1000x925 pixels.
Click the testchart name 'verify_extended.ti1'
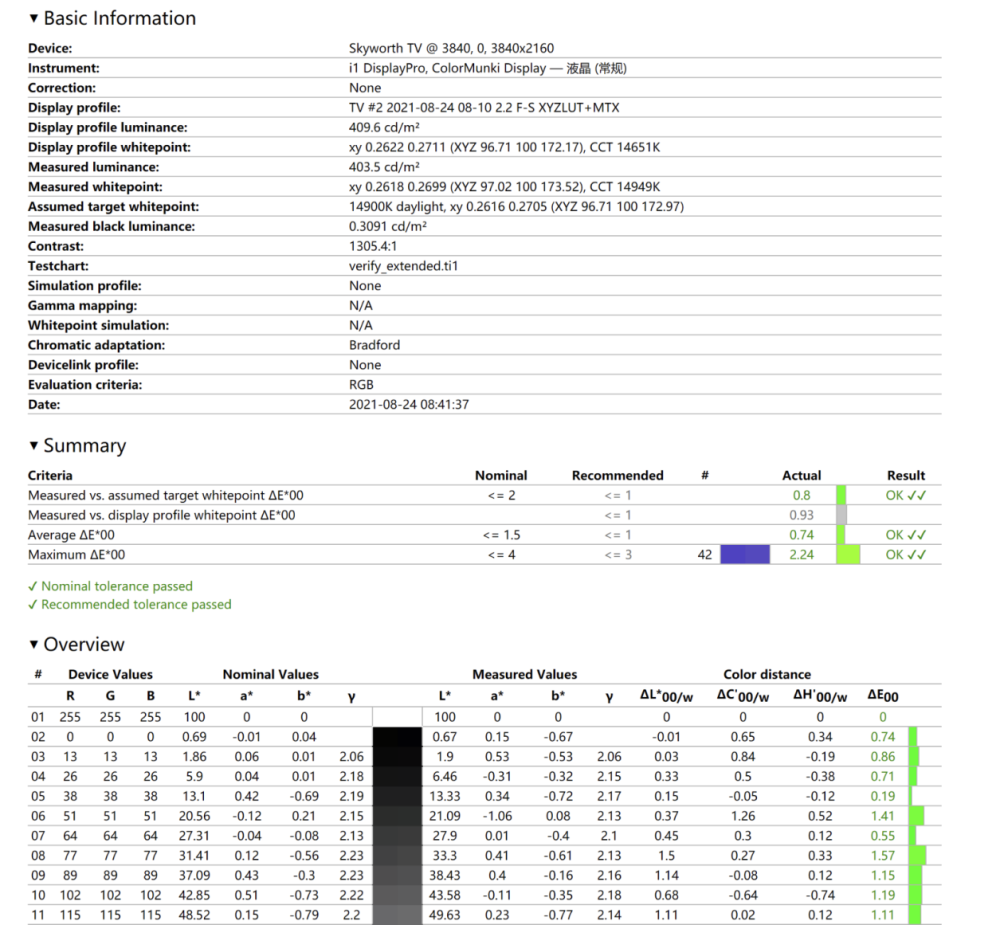[x=403, y=266]
